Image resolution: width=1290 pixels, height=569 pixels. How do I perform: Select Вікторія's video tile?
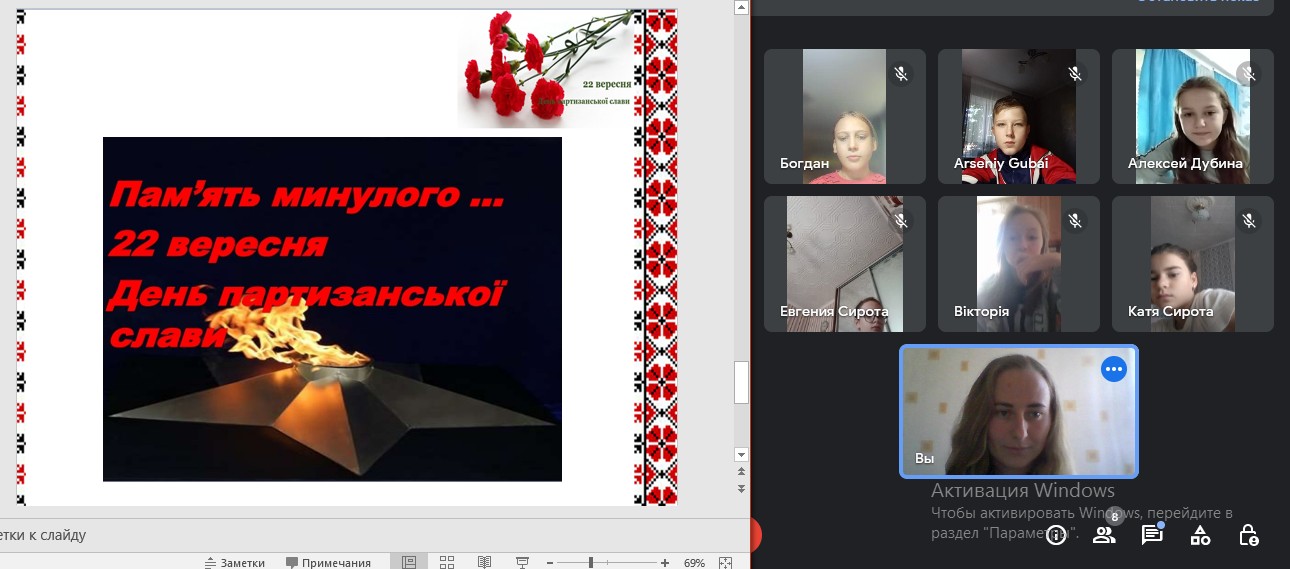tap(1019, 264)
